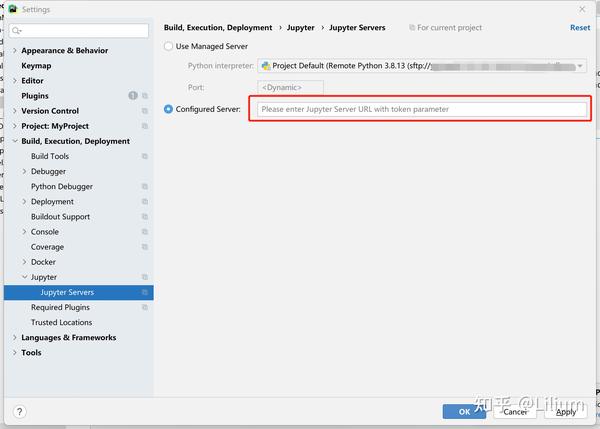The width and height of the screenshot is (600, 429).
Task: Click project-level icon beside Trusted Locations
Action: pos(145,322)
